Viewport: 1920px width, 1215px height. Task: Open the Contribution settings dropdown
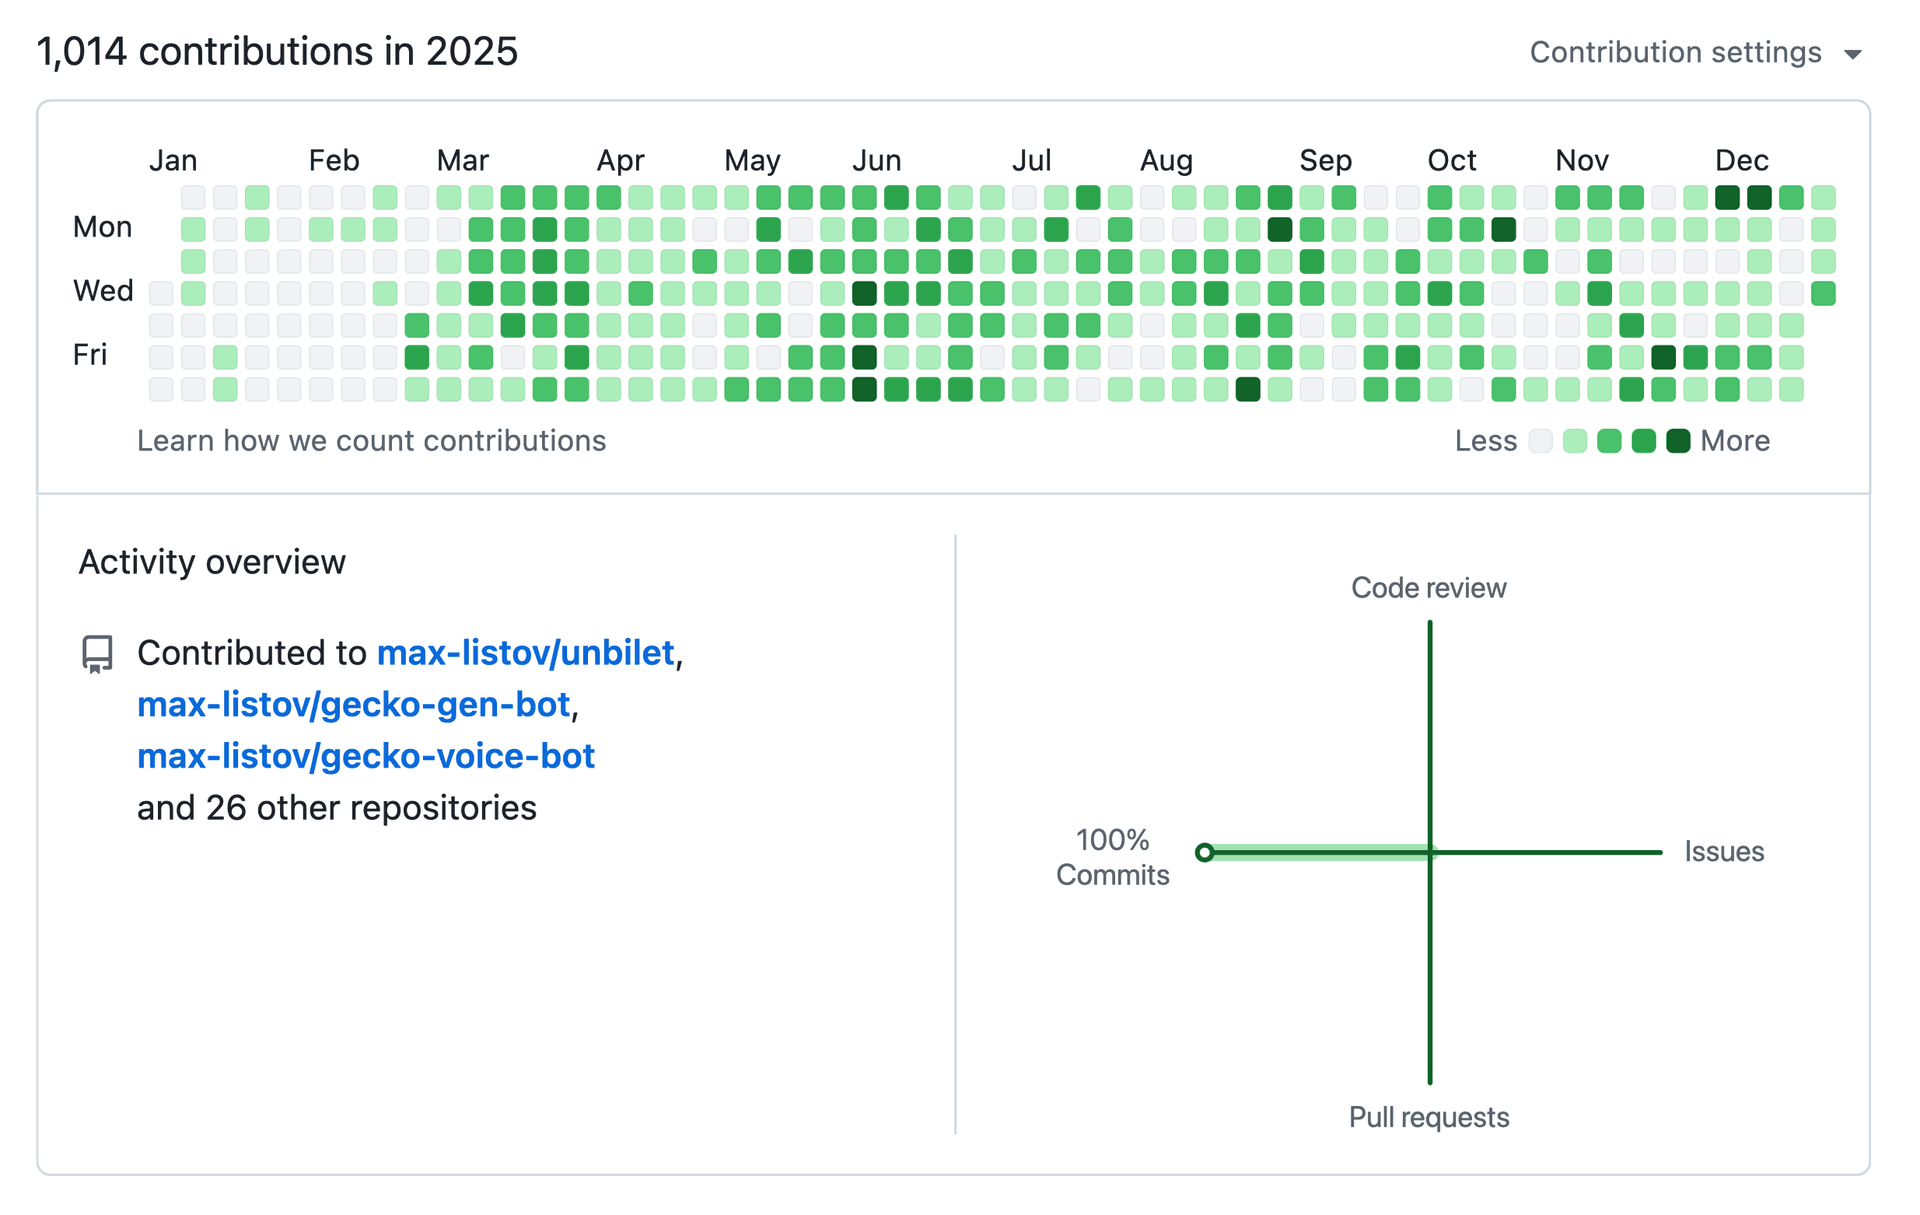(1676, 52)
